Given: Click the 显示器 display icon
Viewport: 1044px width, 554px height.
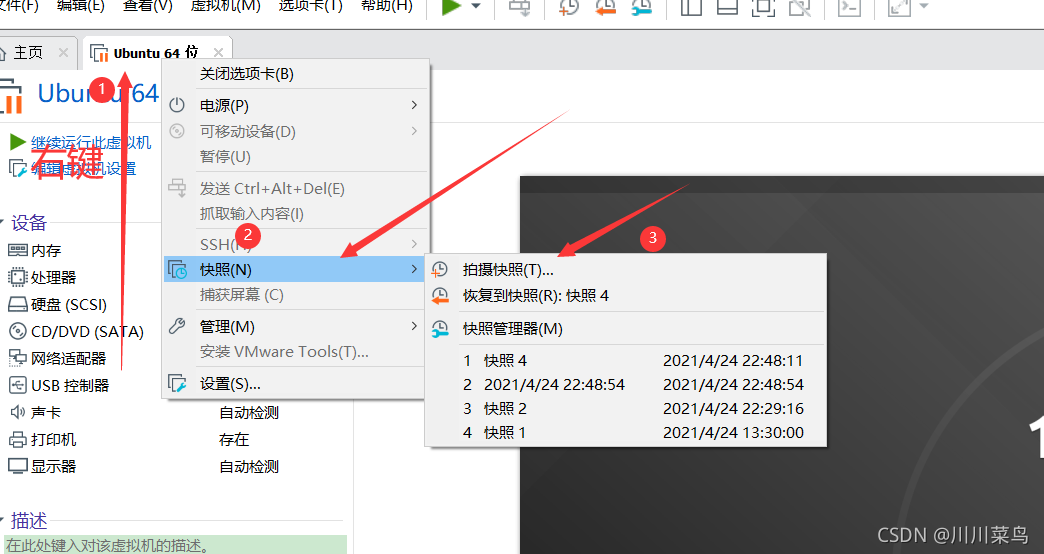Looking at the screenshot, I should (17, 466).
